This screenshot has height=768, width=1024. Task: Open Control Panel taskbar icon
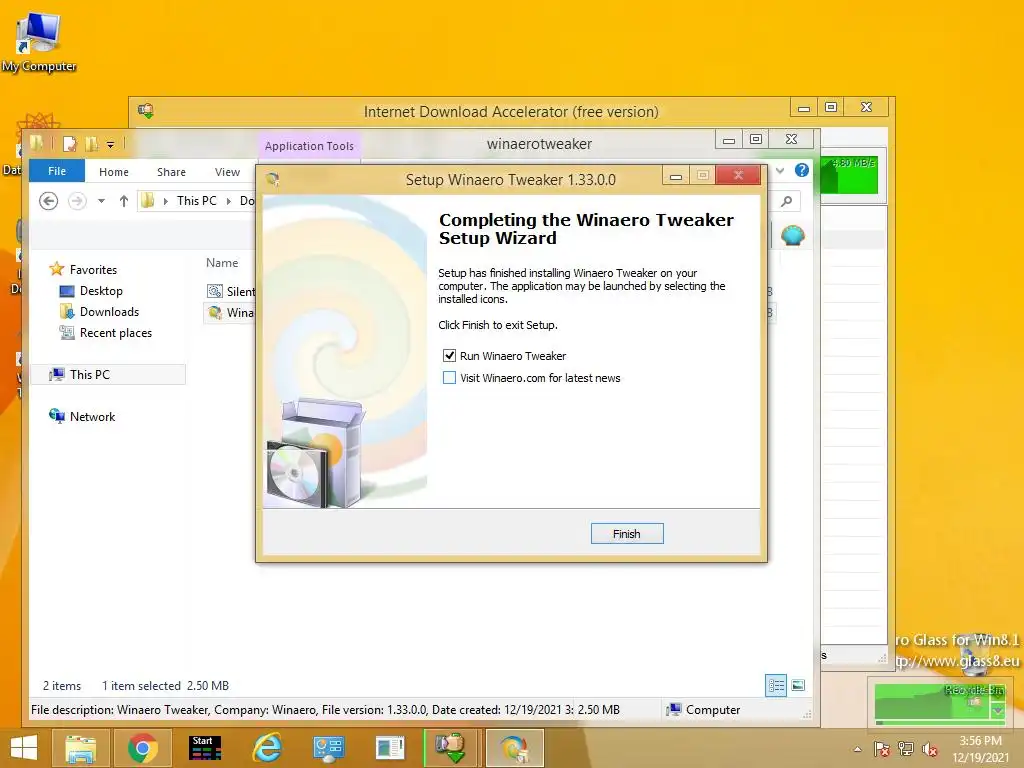[328, 748]
